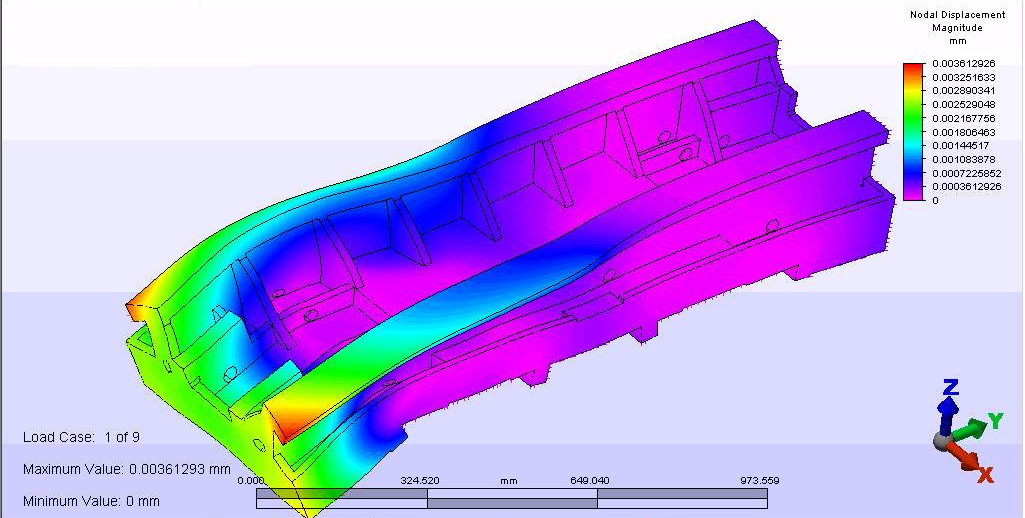Click the 973.559 scale ruler label
Screen dimensions: 1025x518
(x=760, y=481)
